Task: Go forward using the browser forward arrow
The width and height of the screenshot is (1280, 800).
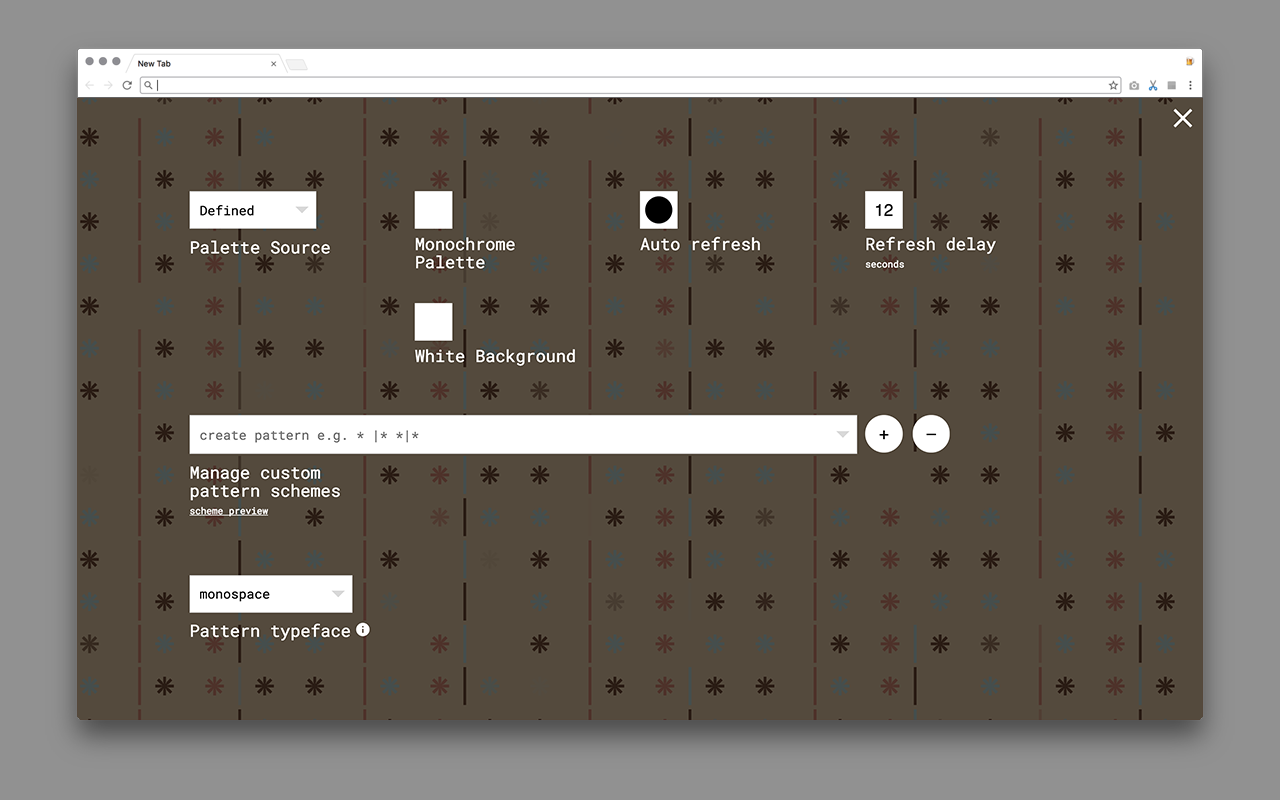Action: [108, 86]
